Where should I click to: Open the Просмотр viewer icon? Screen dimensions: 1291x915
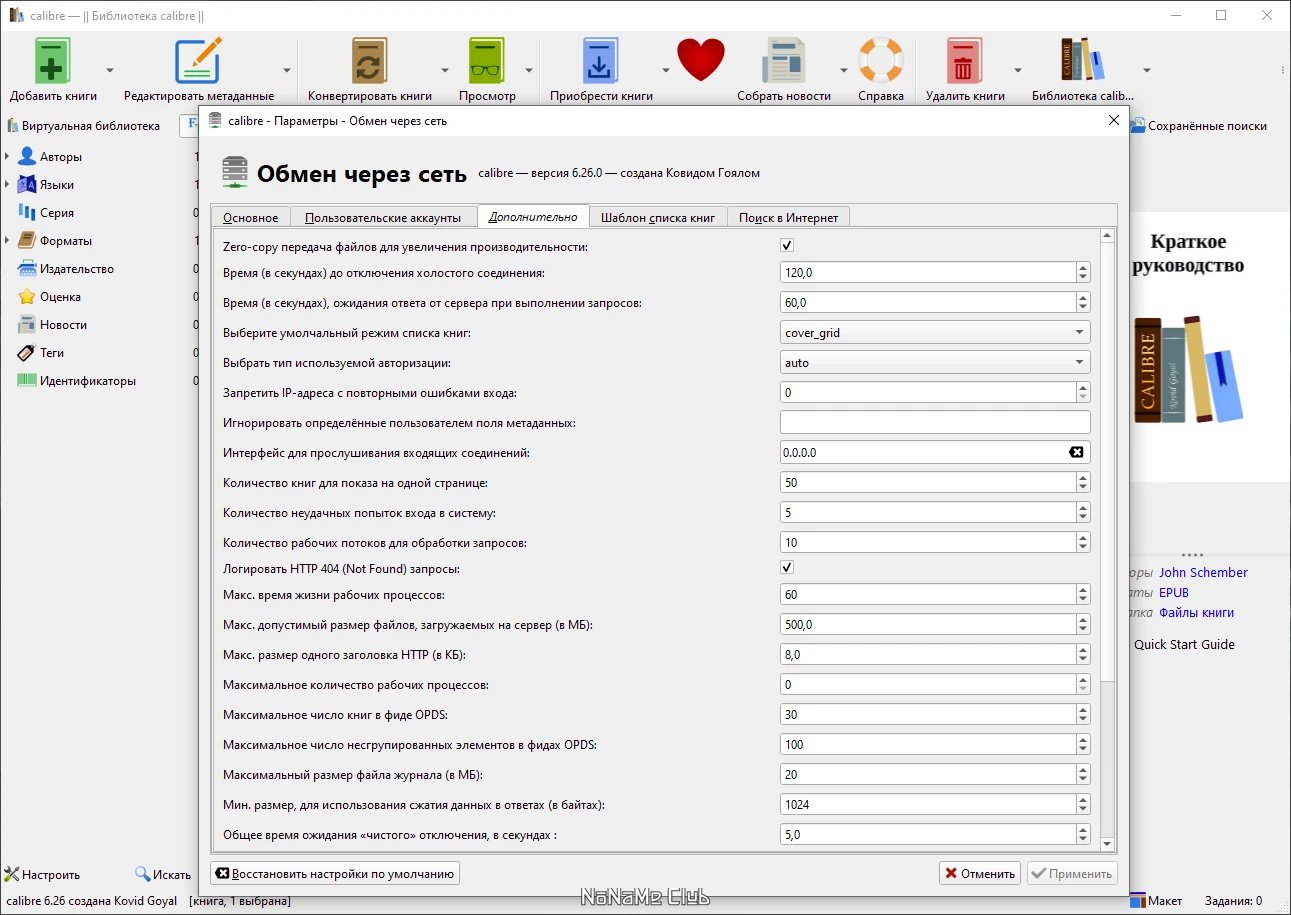coord(487,61)
